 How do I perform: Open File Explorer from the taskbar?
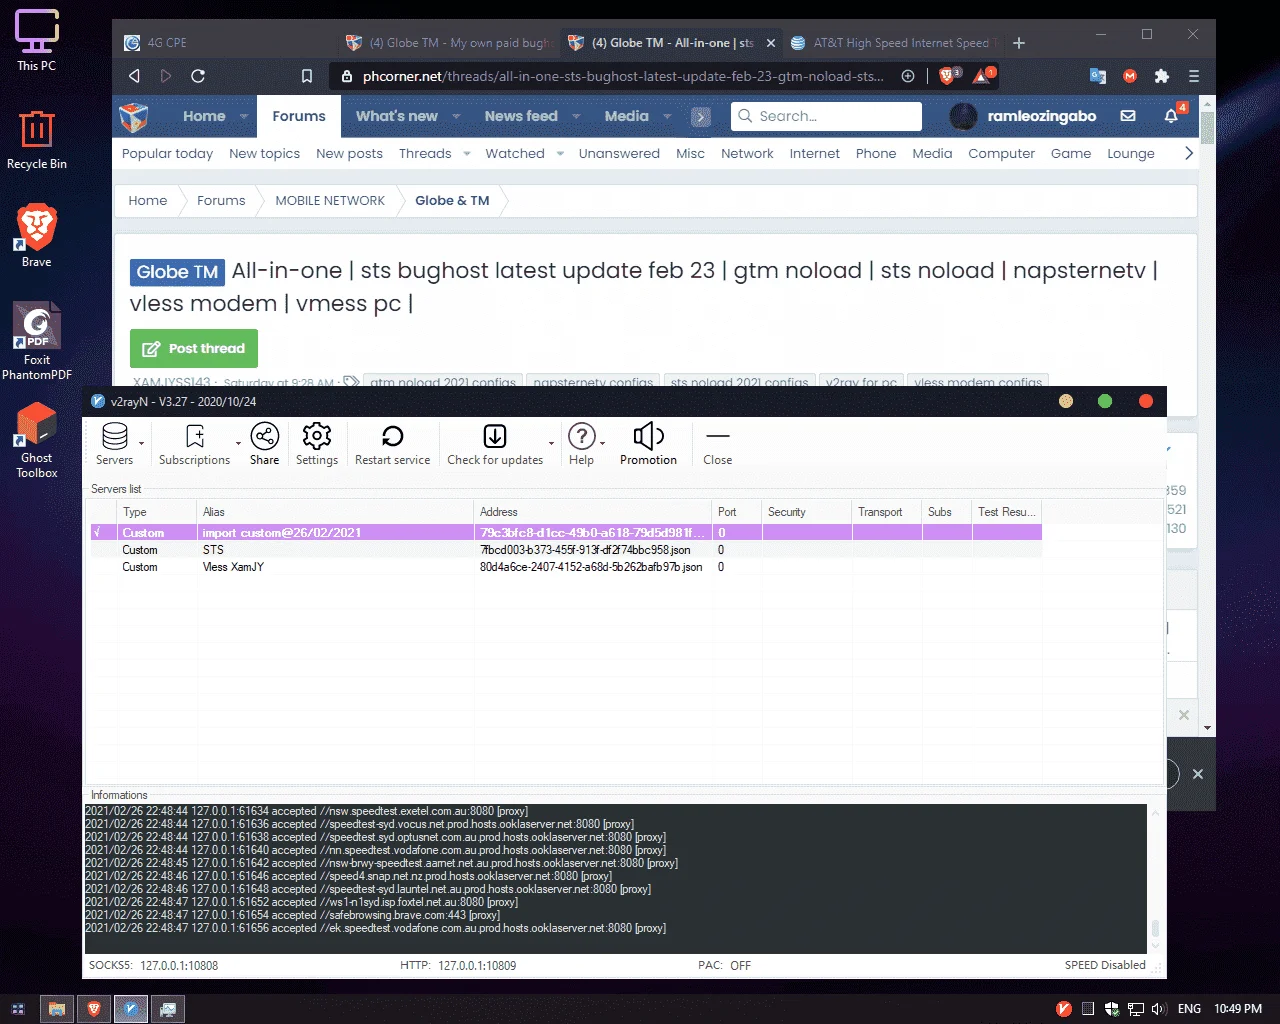click(57, 1009)
